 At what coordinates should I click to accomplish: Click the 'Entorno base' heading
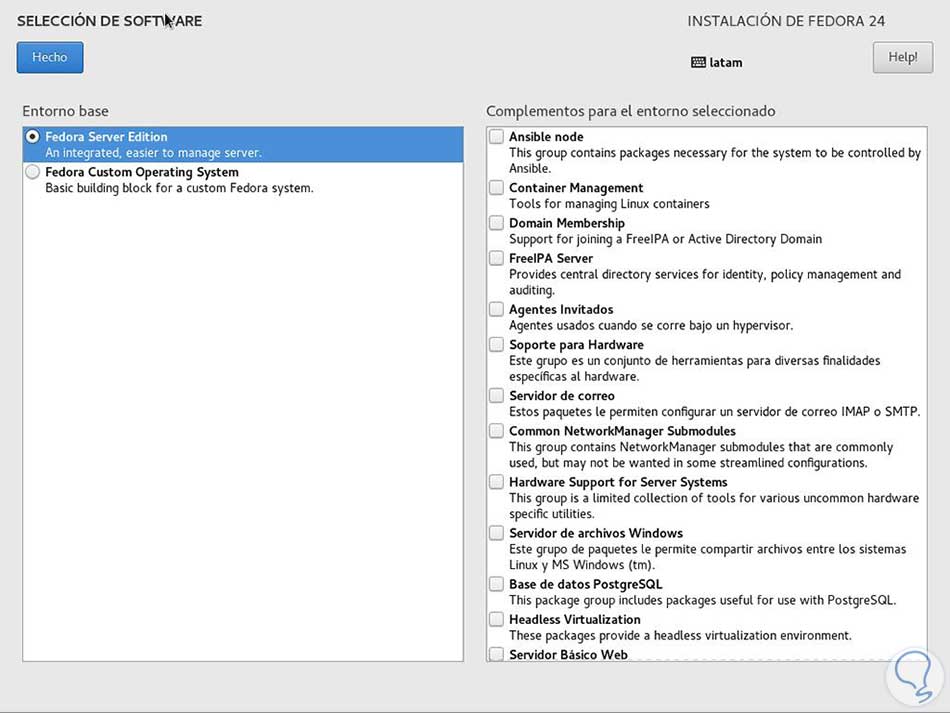point(65,111)
